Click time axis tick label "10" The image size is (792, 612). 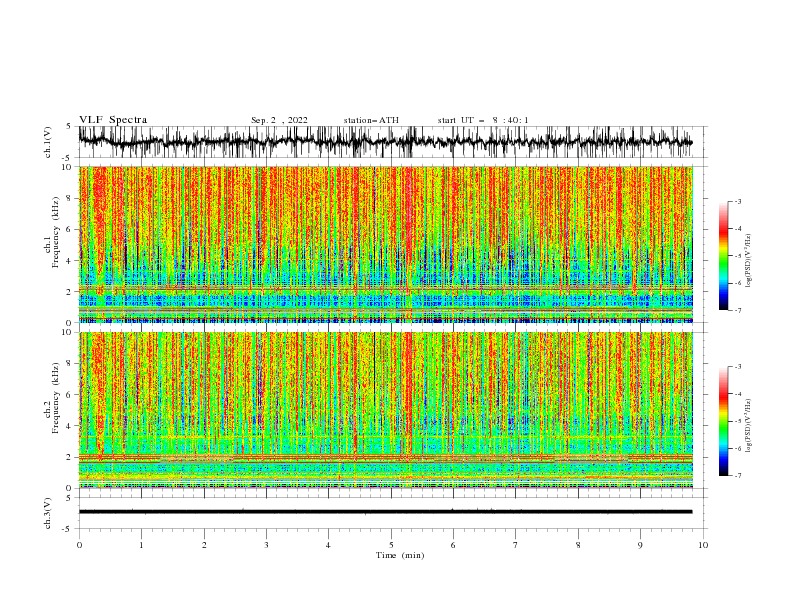tap(703, 545)
